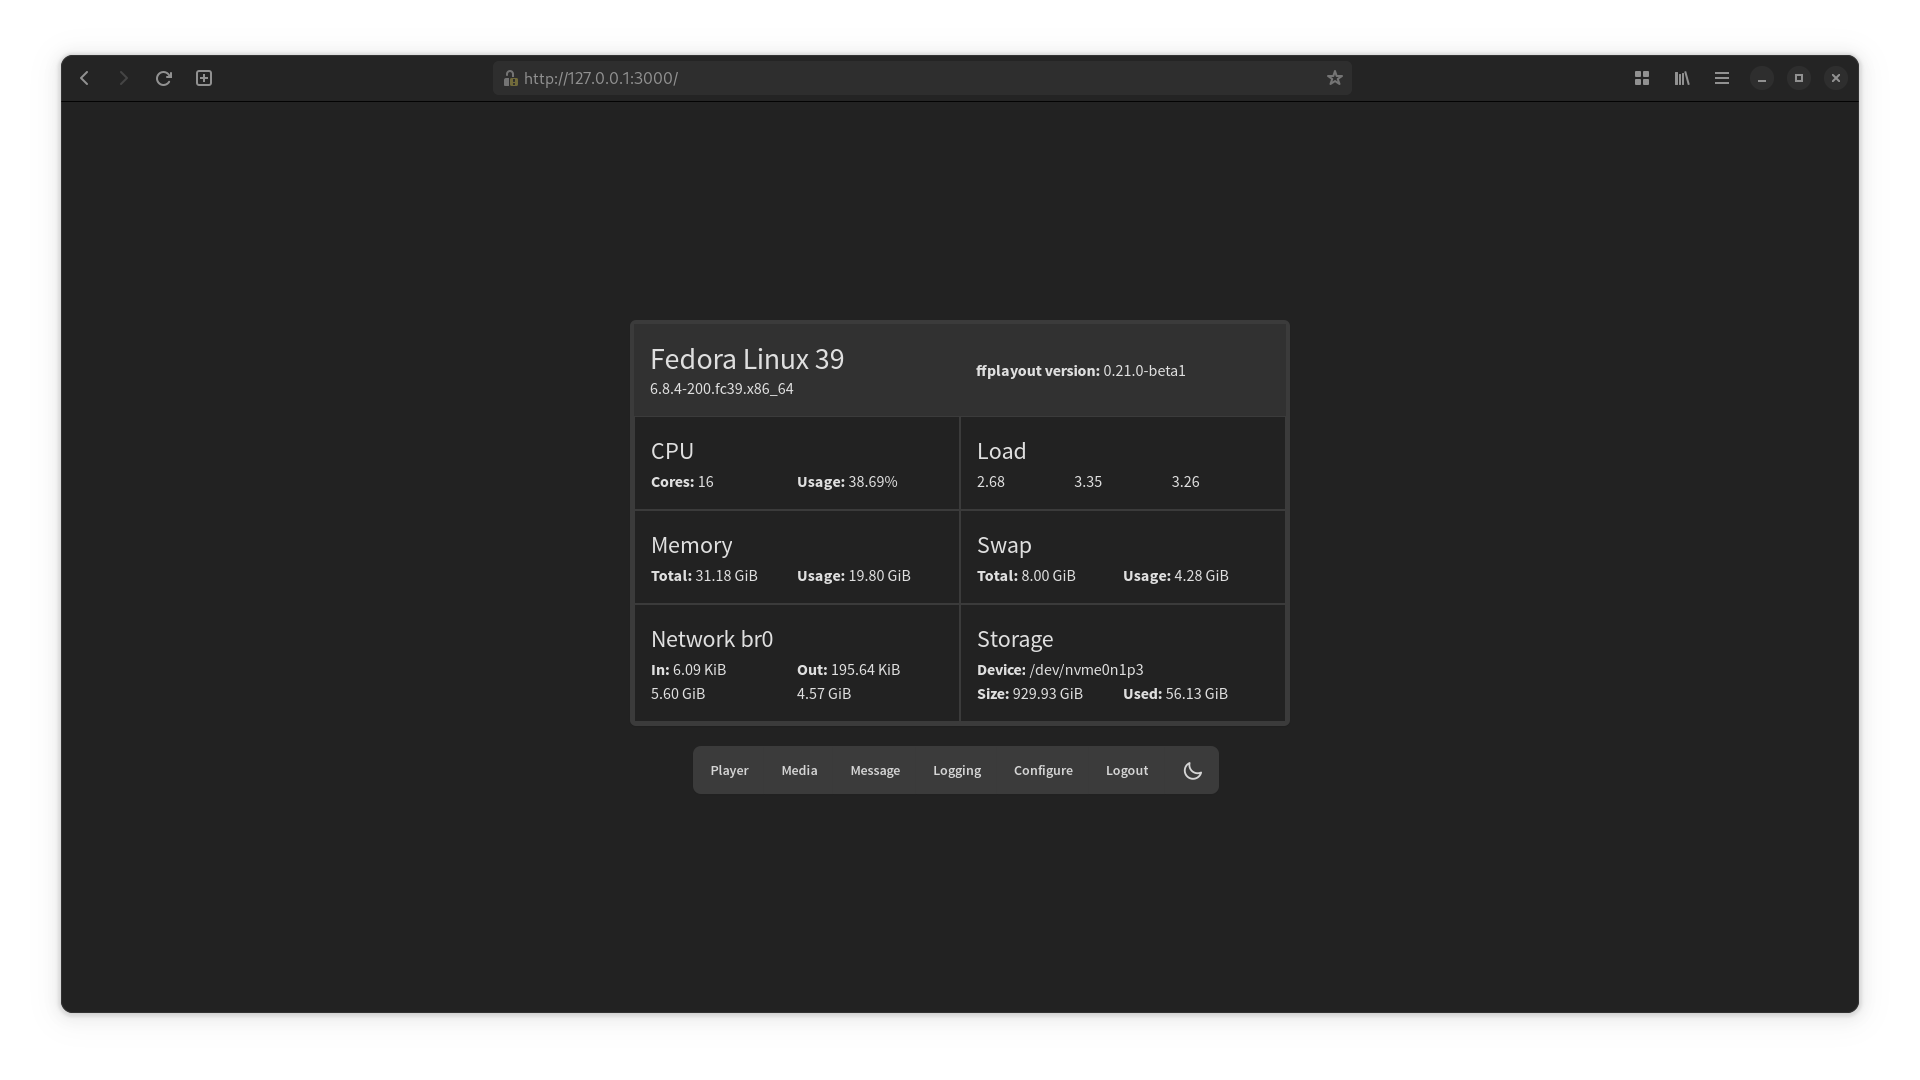Click the site security lock icon

(x=510, y=78)
